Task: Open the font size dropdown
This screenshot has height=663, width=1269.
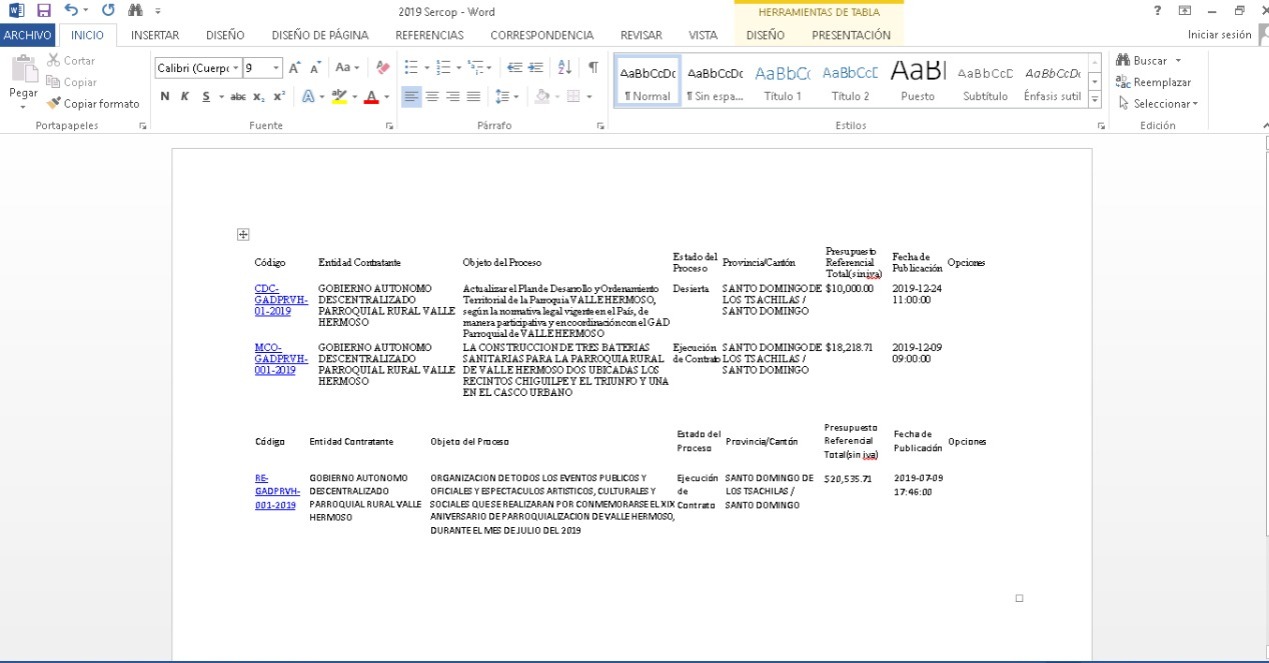Action: point(276,68)
